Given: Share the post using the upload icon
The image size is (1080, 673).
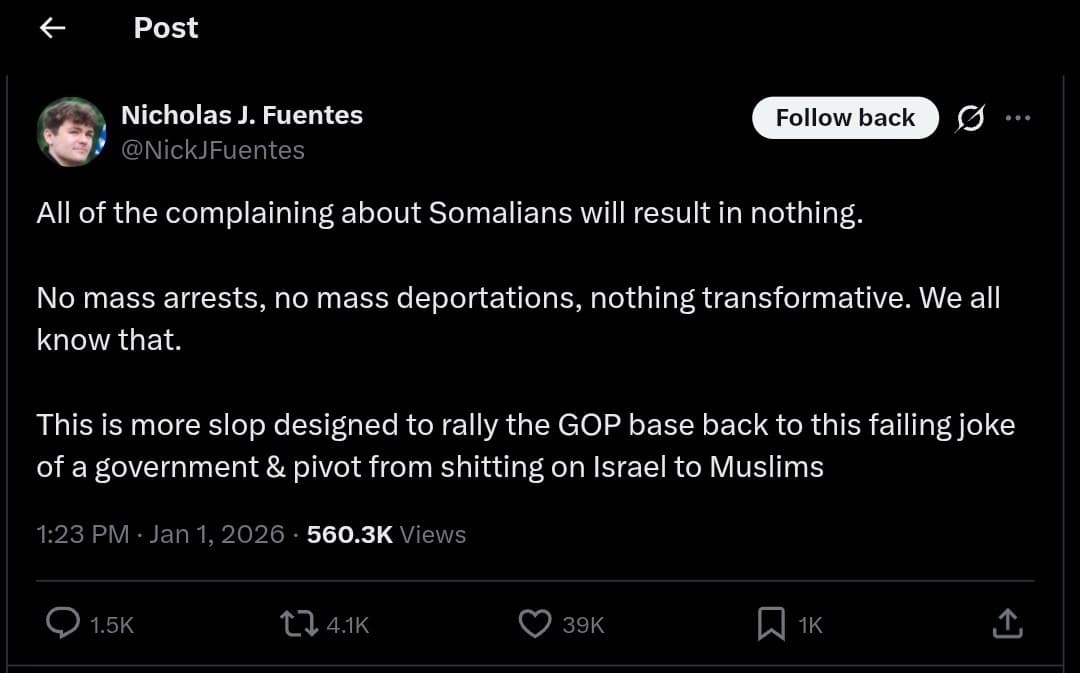Looking at the screenshot, I should tap(1009, 624).
